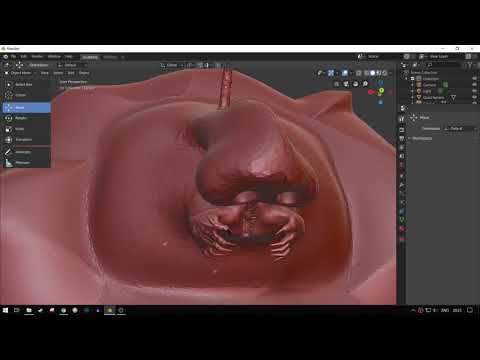
Task: Expand the Workspace panel
Action: click(x=422, y=138)
